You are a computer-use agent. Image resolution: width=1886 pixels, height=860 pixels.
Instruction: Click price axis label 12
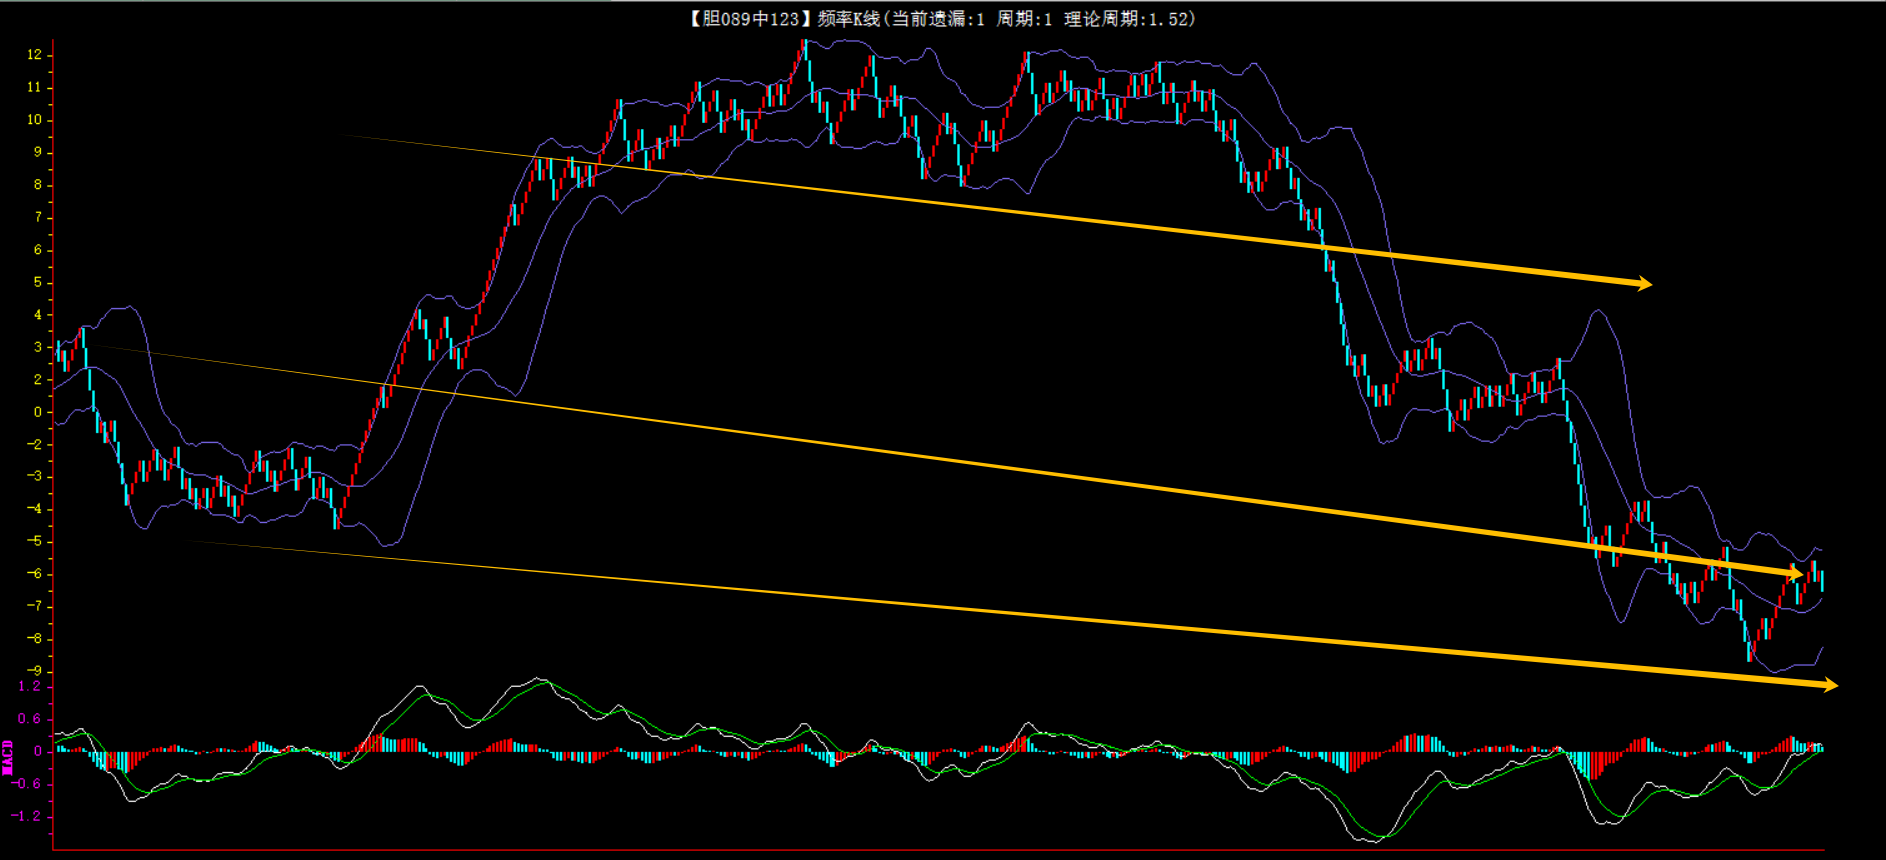pyautogui.click(x=35, y=54)
